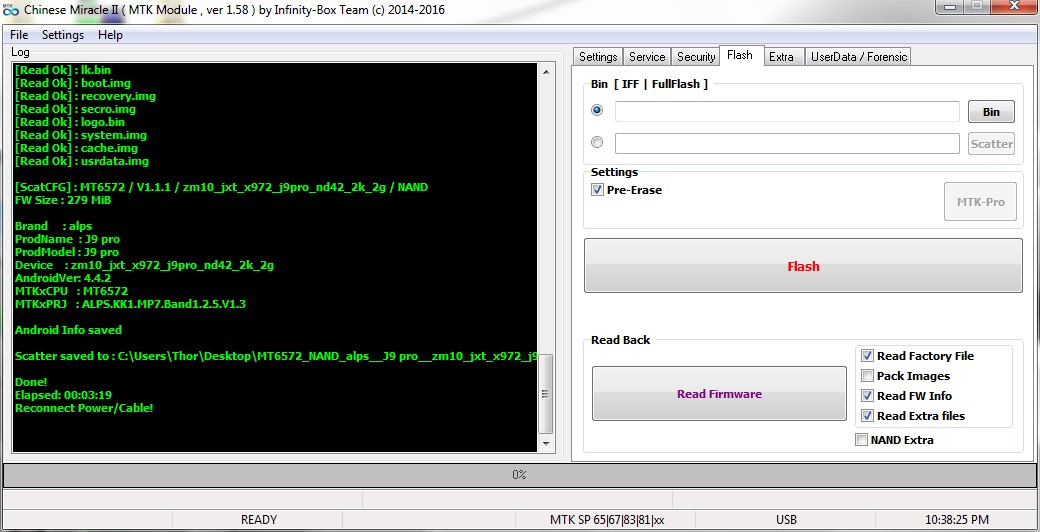Toggle the Pre-Erase checkbox

pyautogui.click(x=597, y=190)
